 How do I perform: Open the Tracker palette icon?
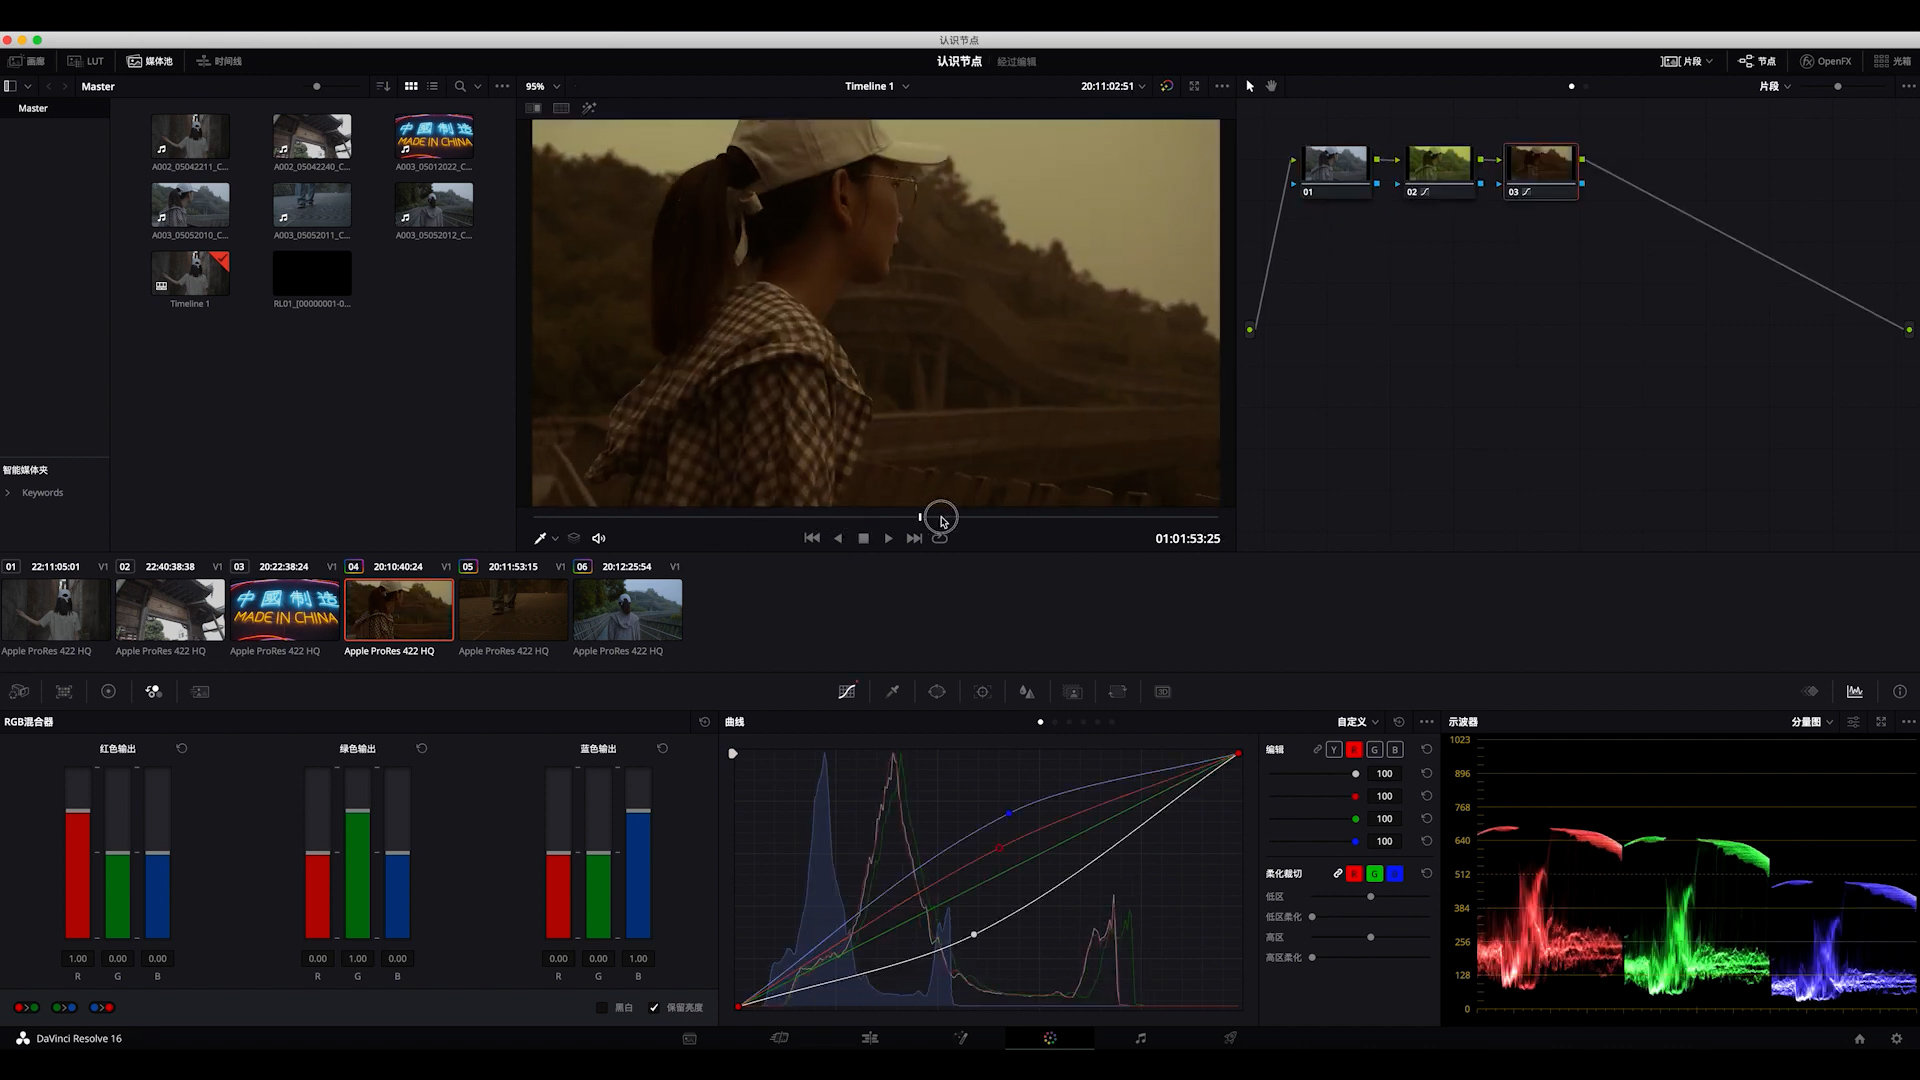(982, 692)
